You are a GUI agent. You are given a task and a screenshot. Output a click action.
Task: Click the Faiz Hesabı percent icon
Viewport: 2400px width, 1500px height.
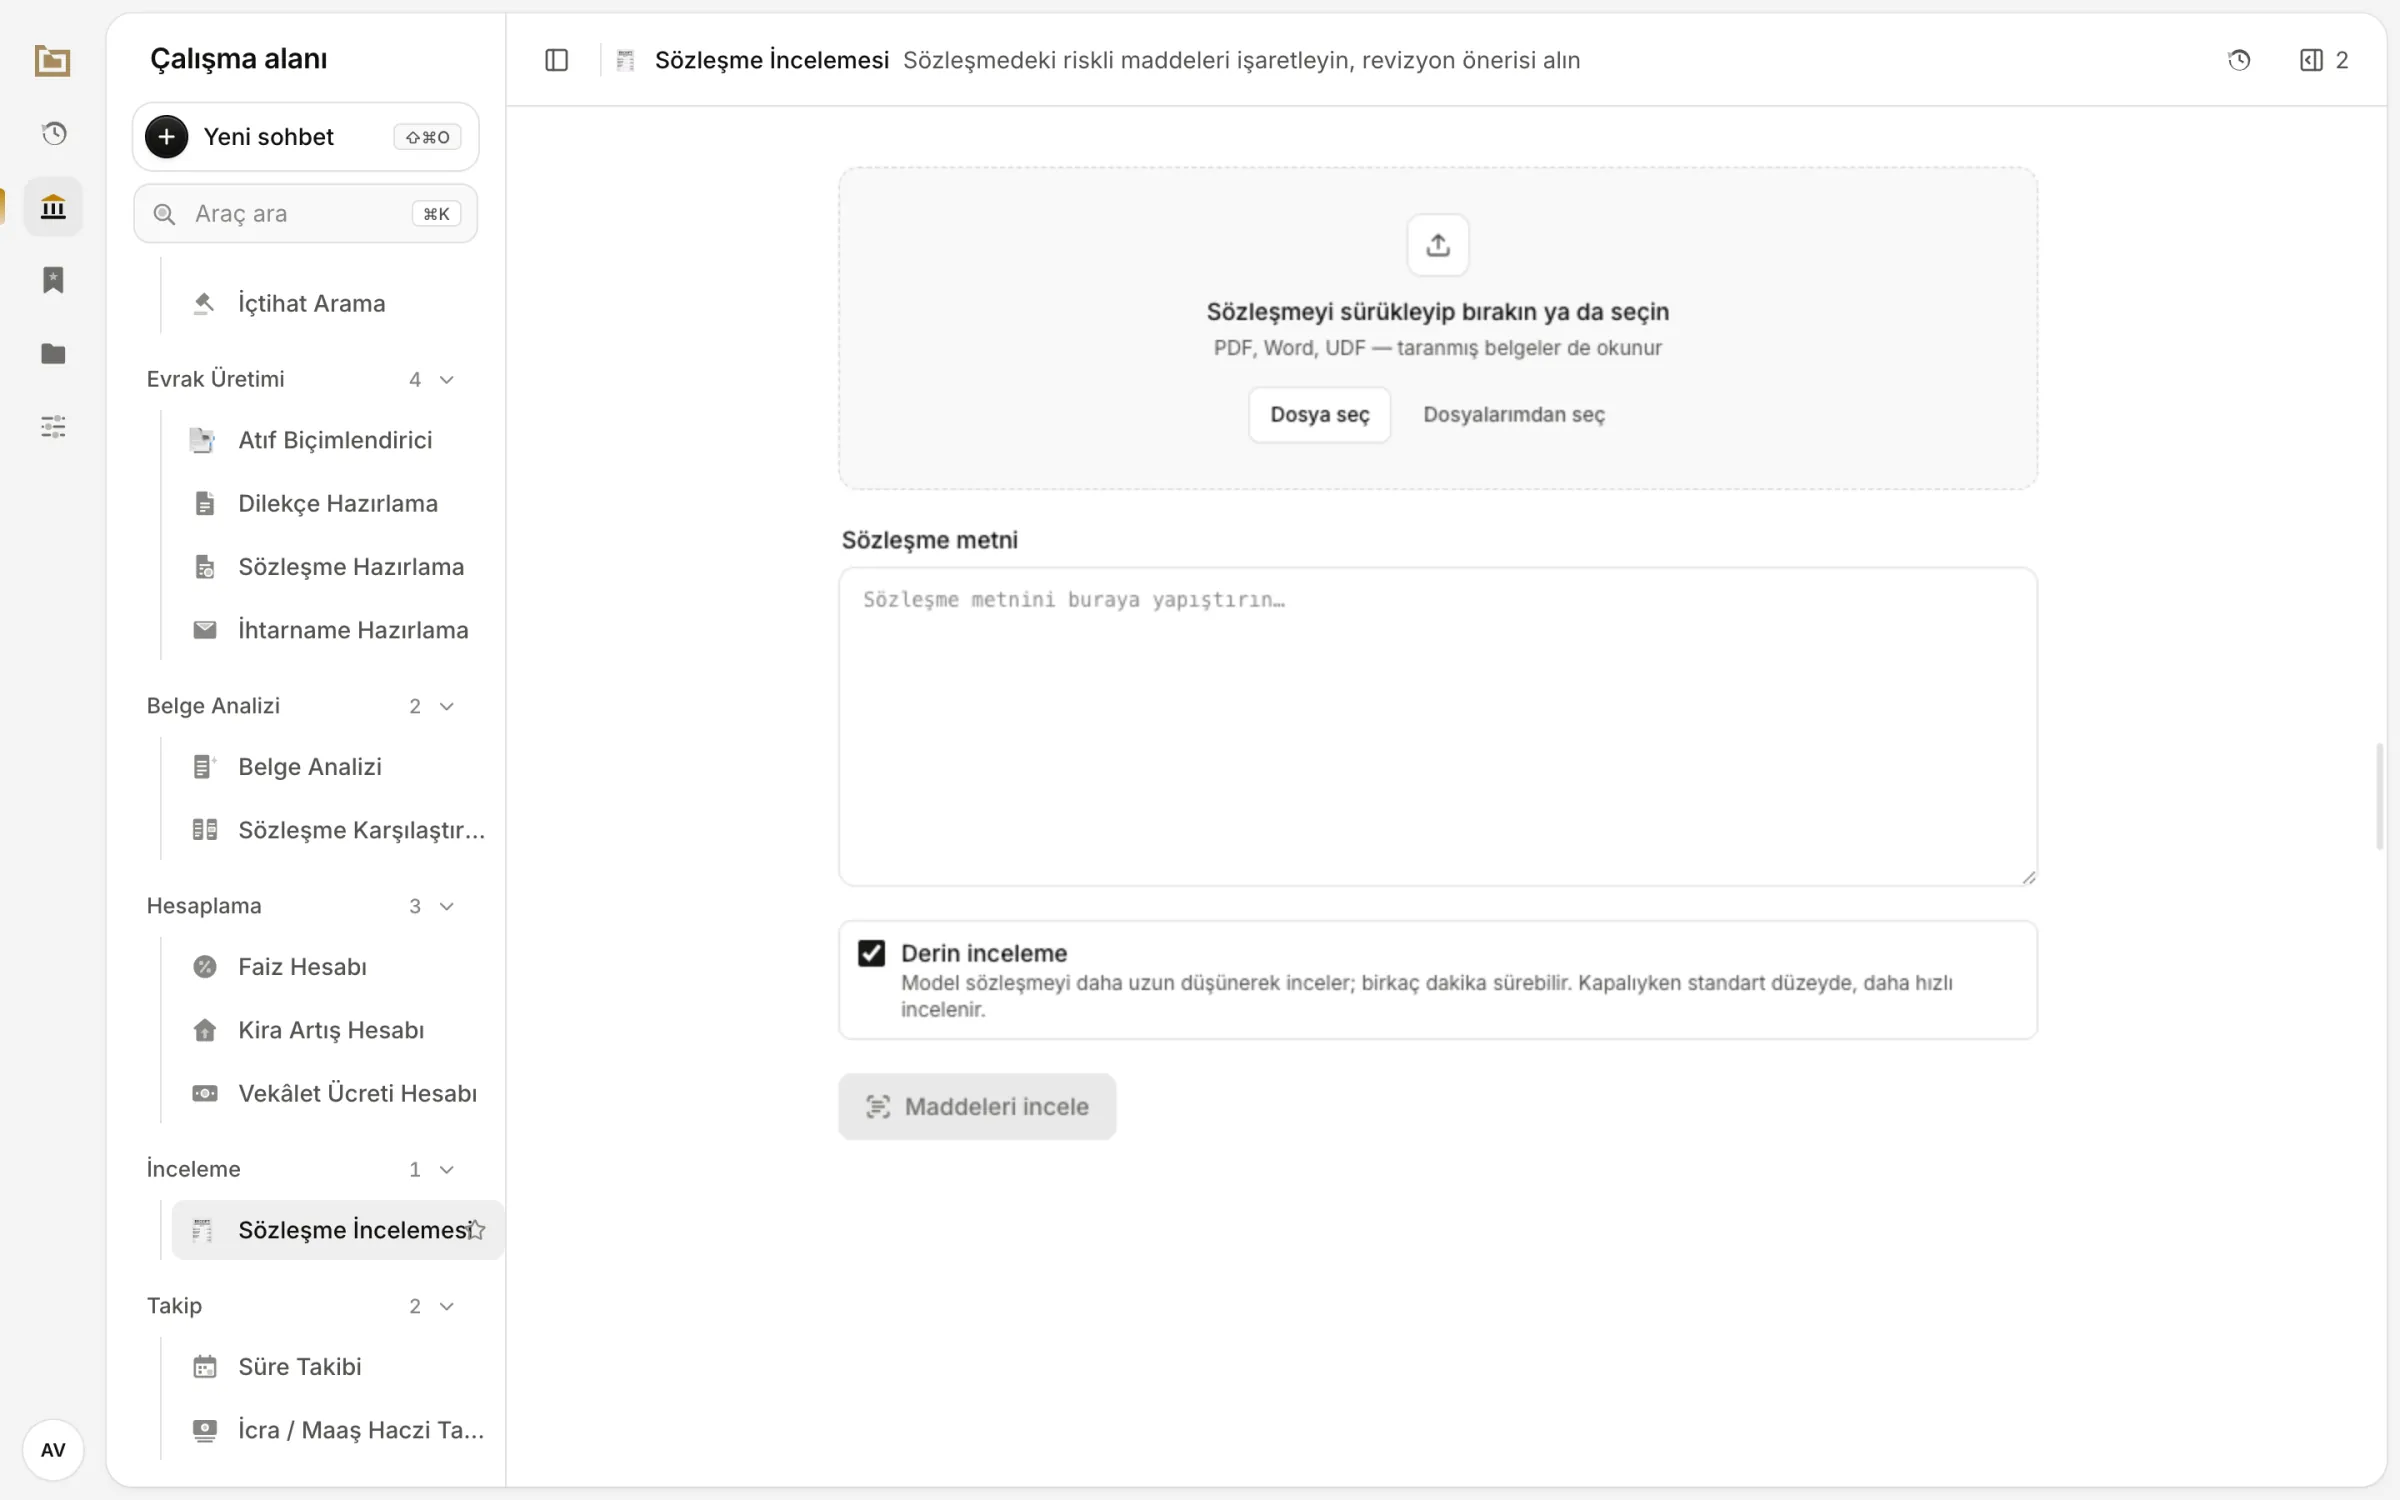[x=204, y=967]
